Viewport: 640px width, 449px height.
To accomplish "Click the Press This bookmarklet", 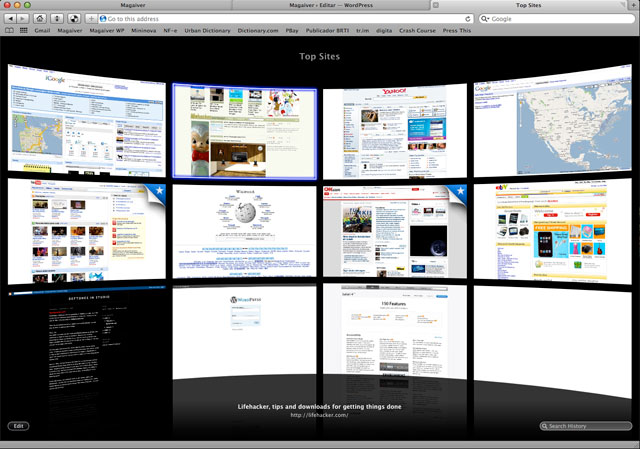I will [457, 31].
